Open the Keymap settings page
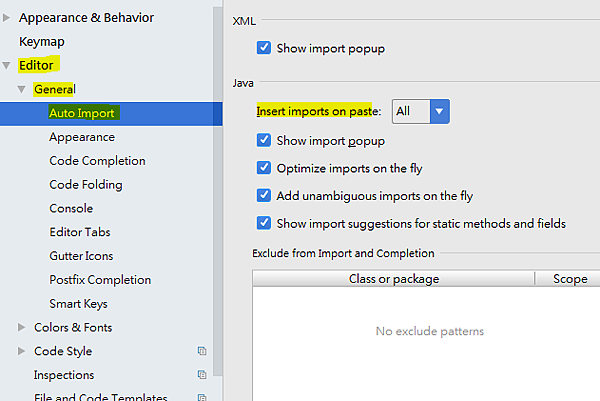Screen dimensions: 600x401 (41, 42)
